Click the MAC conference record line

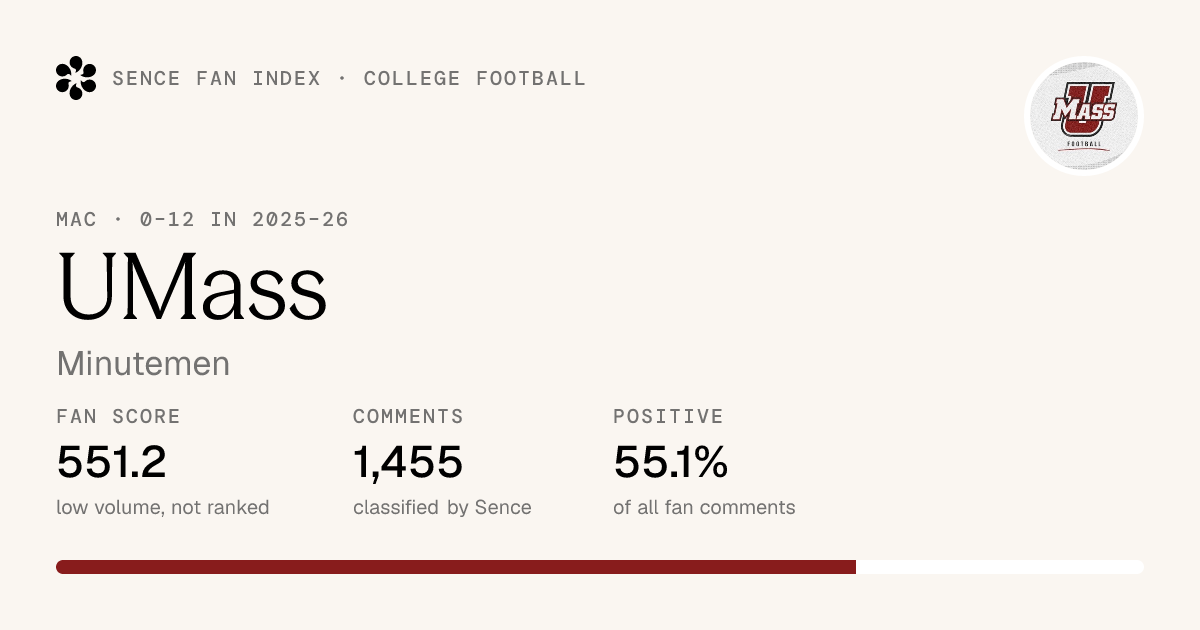point(203,219)
